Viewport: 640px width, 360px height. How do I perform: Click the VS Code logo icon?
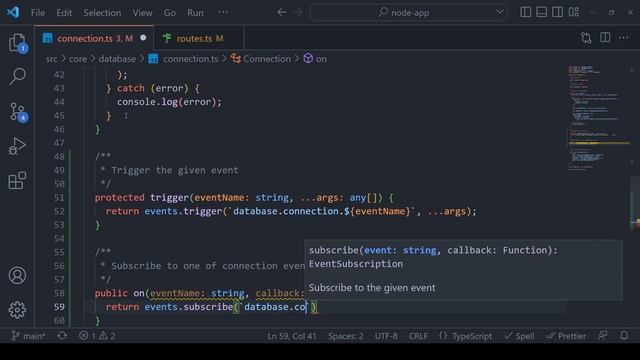click(13, 12)
